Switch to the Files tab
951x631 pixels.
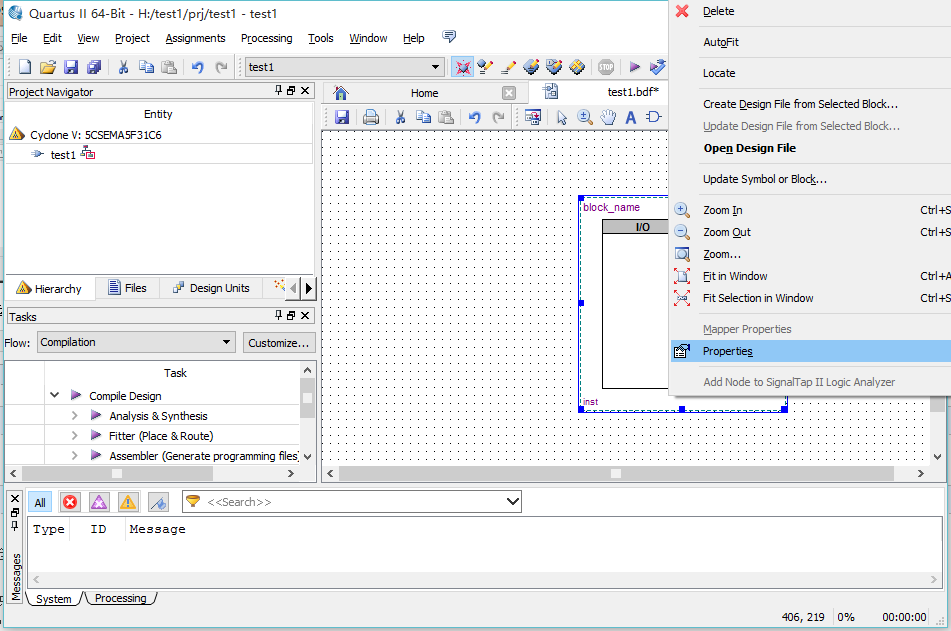tap(127, 288)
